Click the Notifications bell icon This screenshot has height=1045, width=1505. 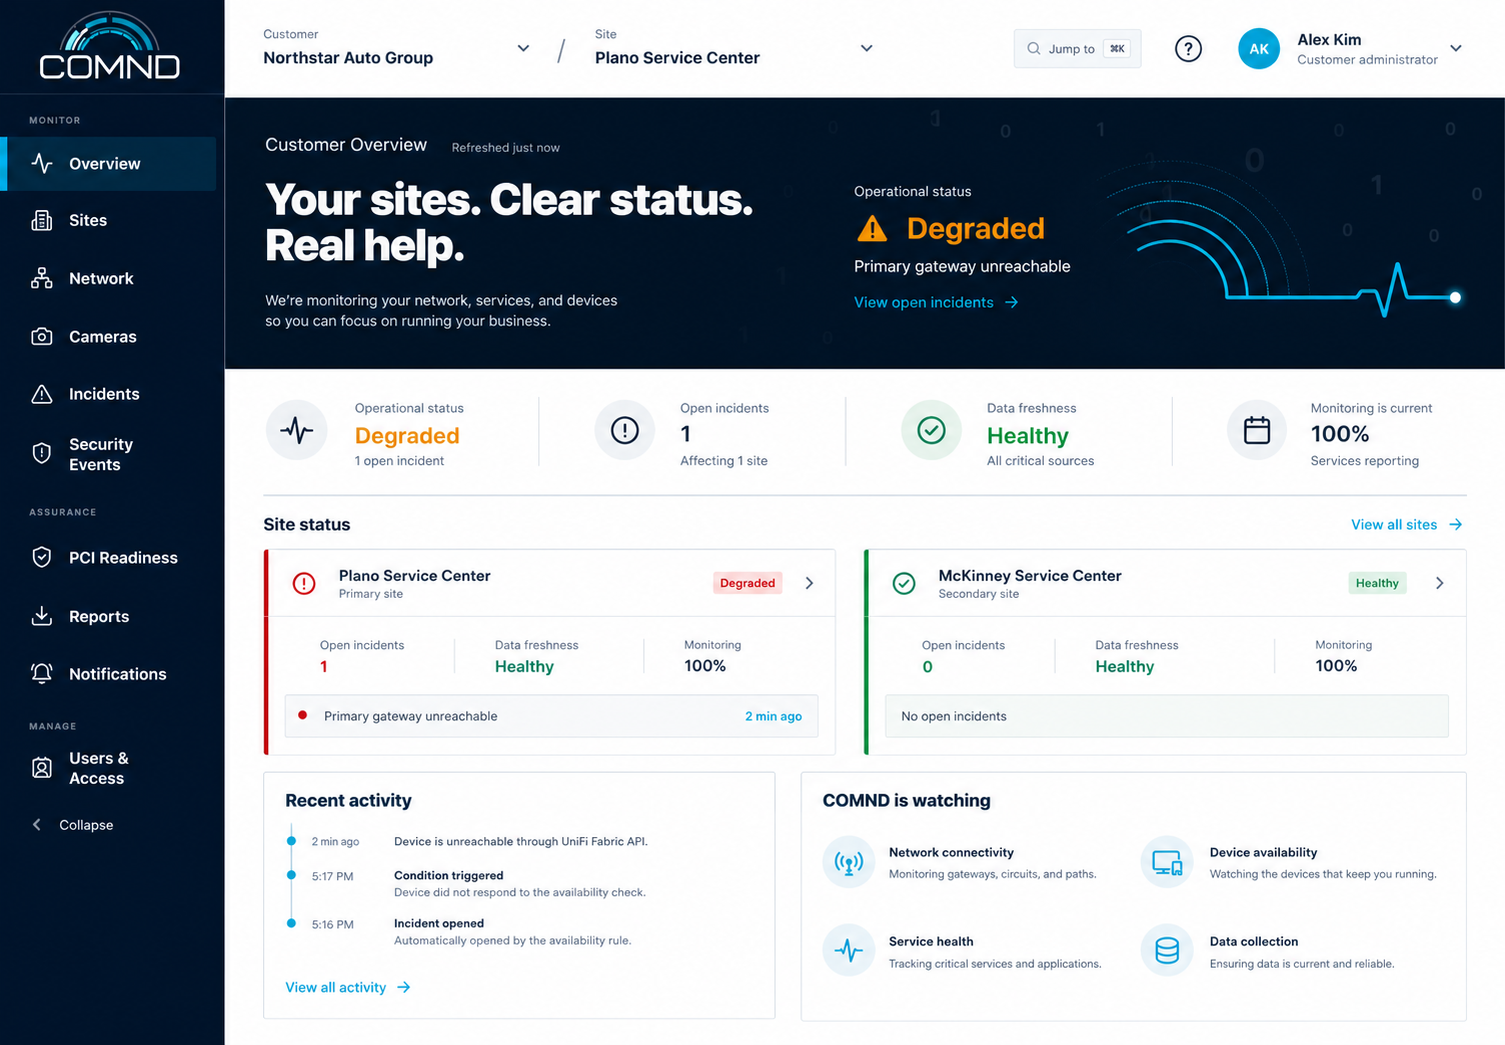tap(42, 674)
